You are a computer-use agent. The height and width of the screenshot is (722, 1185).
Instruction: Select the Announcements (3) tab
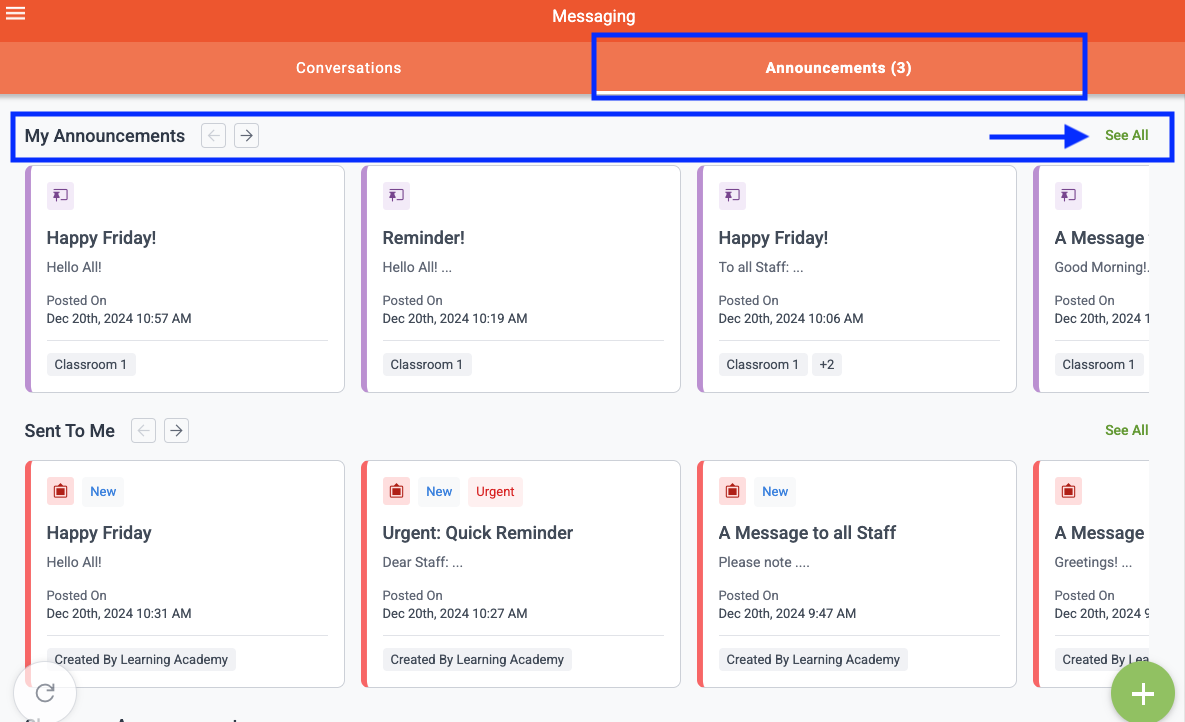pos(838,68)
